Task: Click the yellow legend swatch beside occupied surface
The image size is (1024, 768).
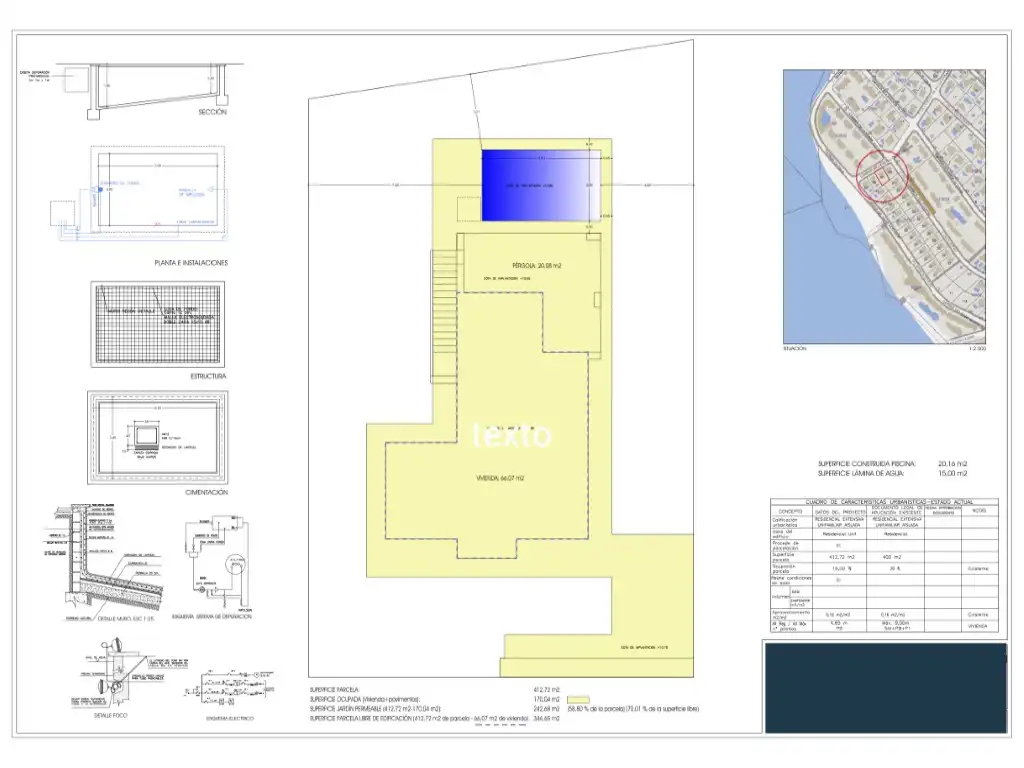Action: pos(578,699)
